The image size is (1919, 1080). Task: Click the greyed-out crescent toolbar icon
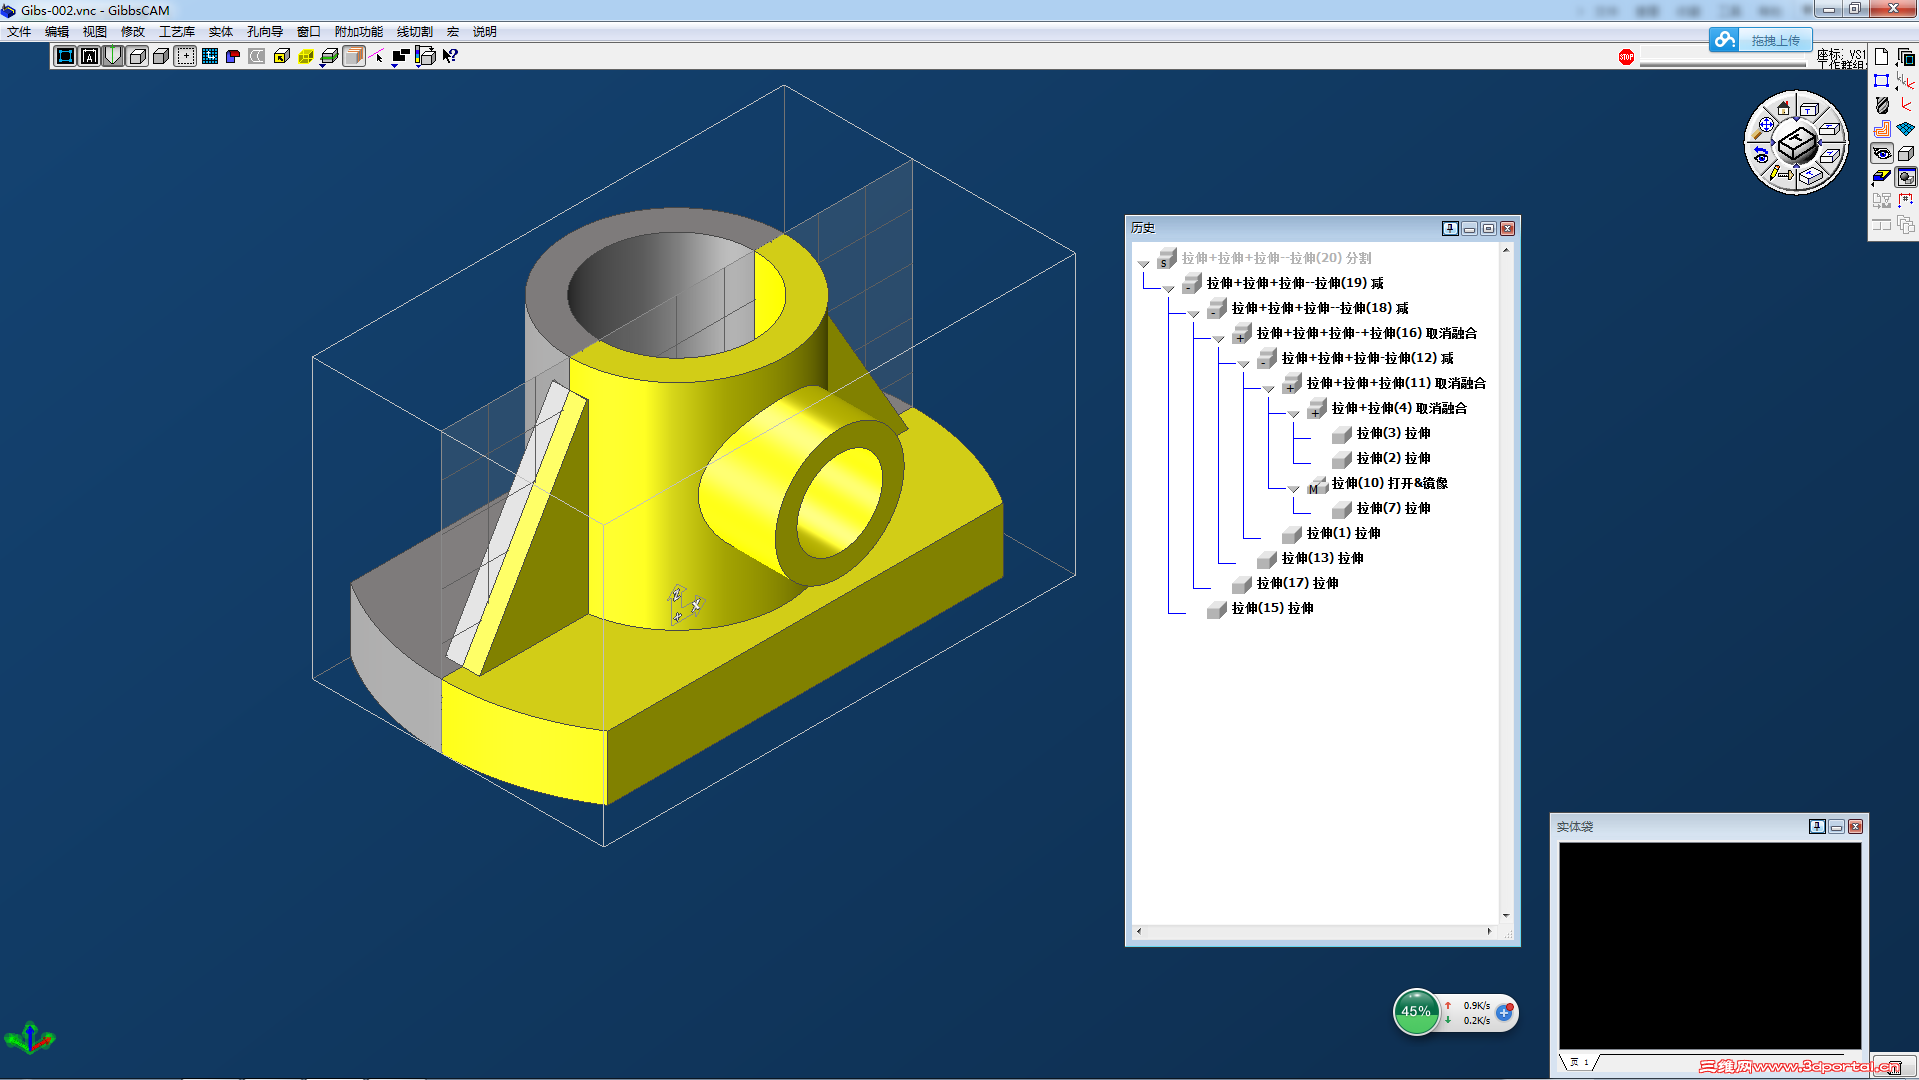click(x=257, y=56)
